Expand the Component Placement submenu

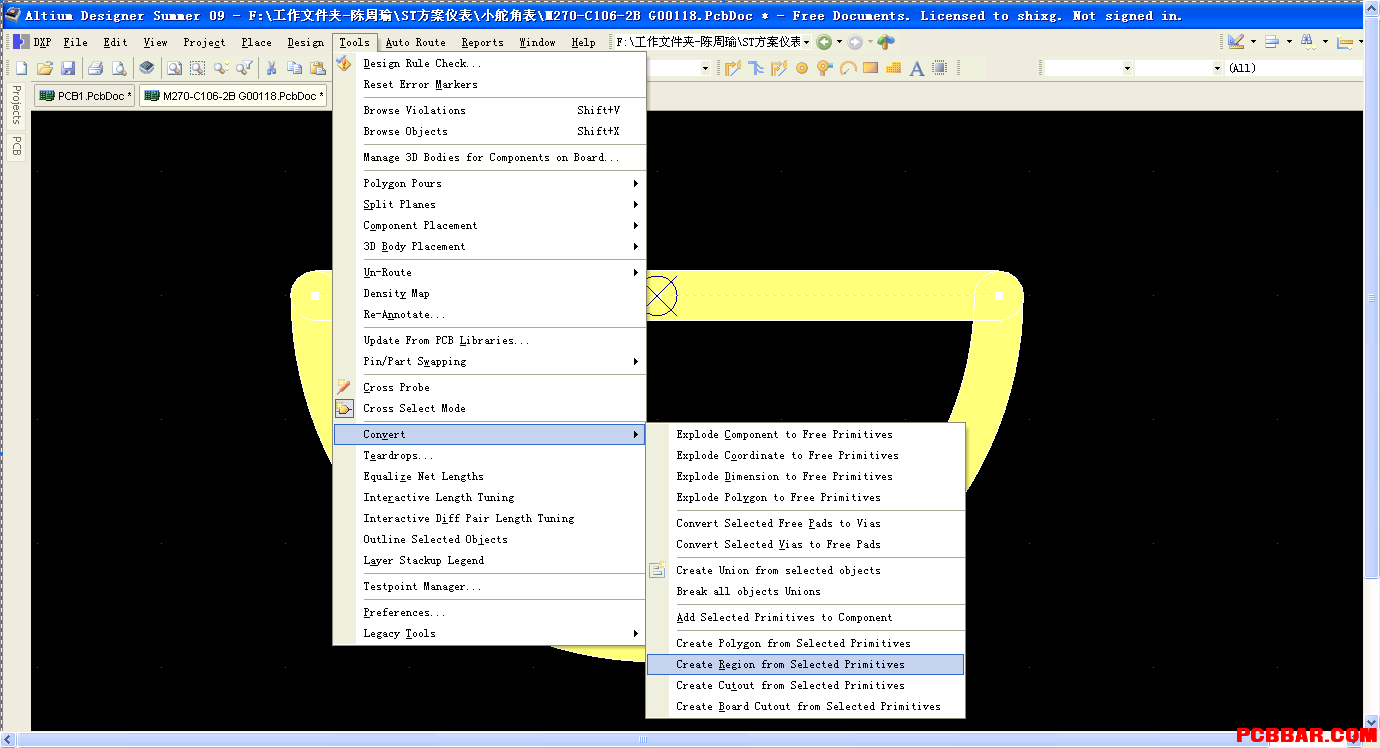coord(489,225)
